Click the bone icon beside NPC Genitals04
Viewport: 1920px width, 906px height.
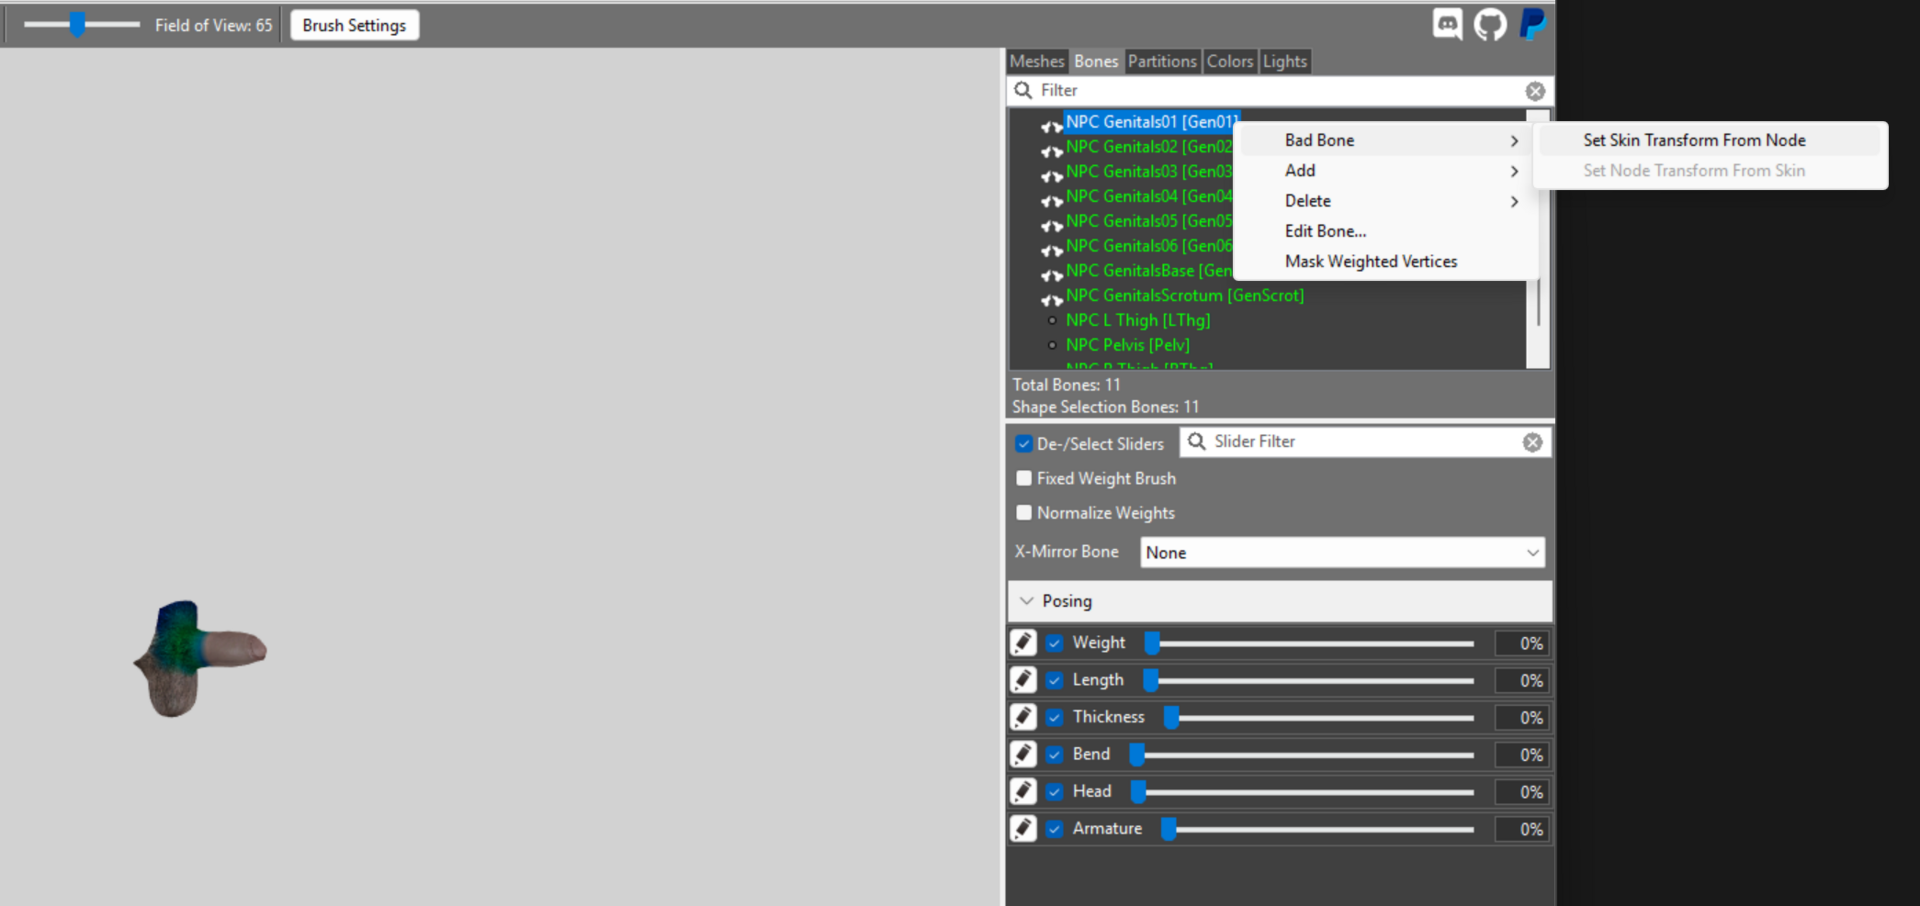[1051, 201]
